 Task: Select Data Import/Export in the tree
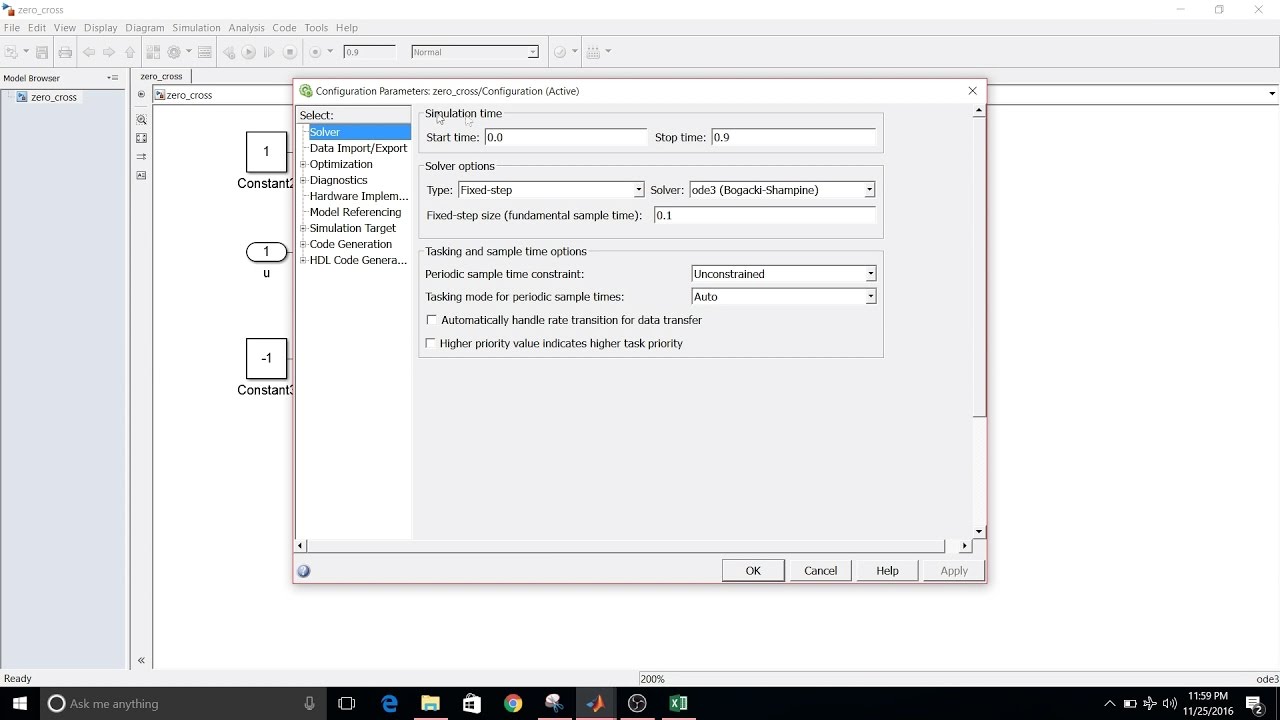point(358,148)
